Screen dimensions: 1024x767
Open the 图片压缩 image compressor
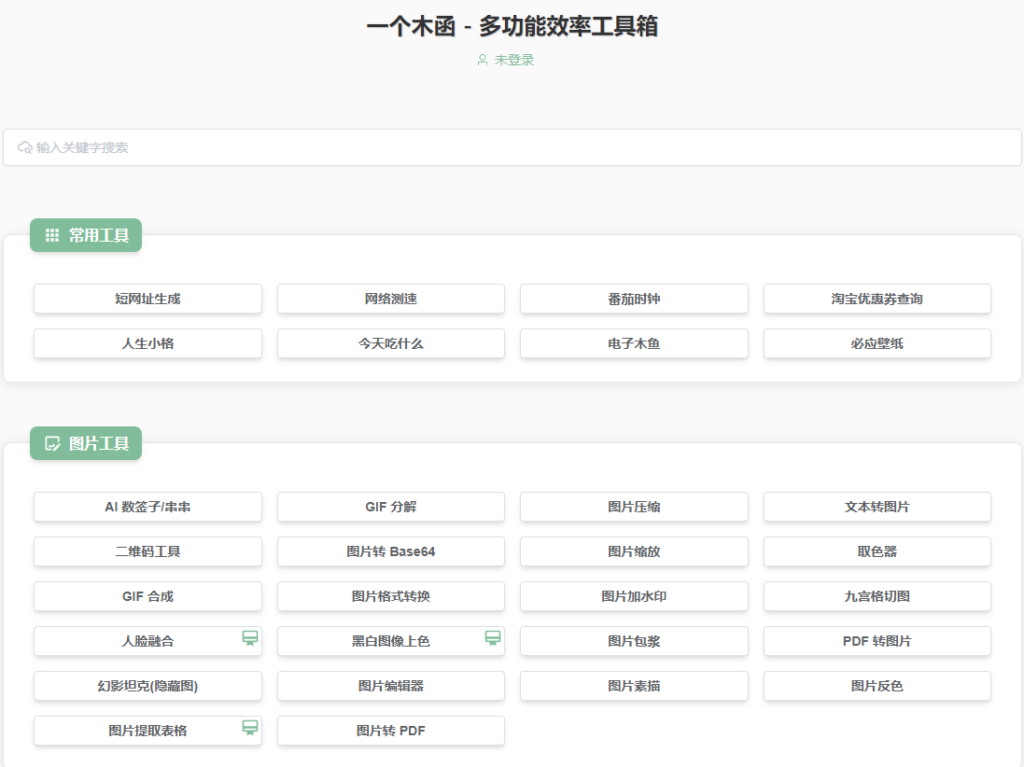(x=633, y=507)
